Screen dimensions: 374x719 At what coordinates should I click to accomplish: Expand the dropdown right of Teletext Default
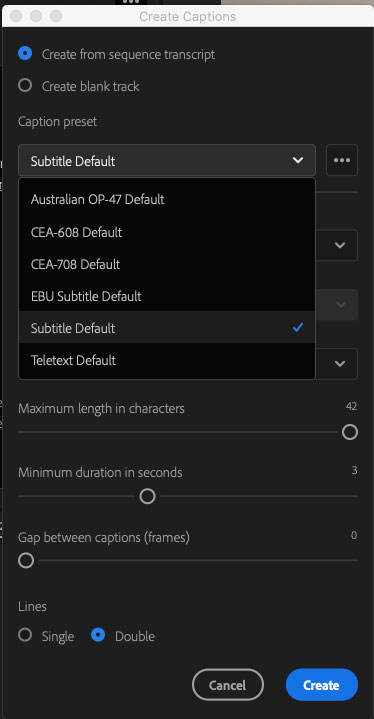[x=340, y=364]
